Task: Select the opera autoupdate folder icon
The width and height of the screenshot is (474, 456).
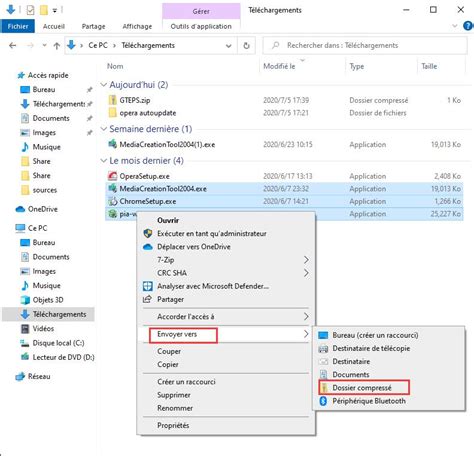Action: 113,113
